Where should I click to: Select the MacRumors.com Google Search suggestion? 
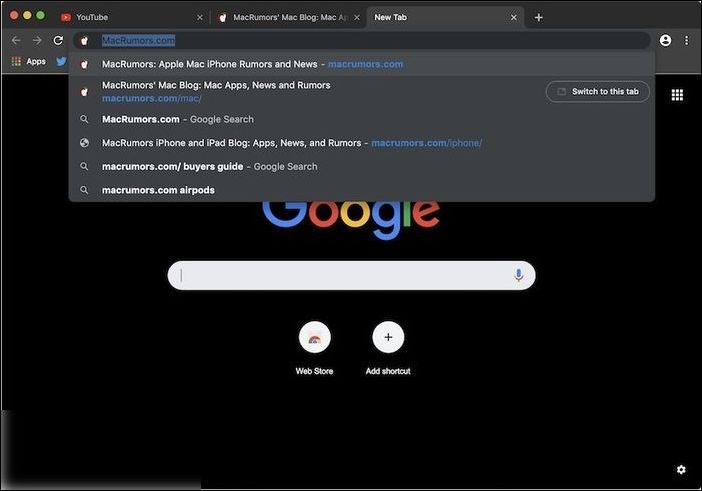pyautogui.click(x=180, y=119)
